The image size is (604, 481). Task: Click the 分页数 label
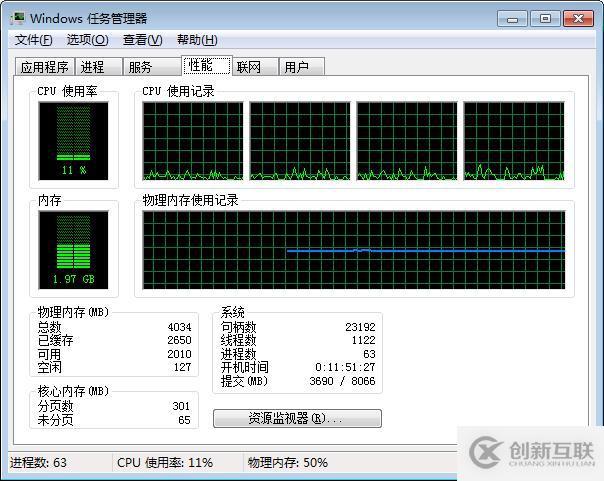pyautogui.click(x=55, y=406)
